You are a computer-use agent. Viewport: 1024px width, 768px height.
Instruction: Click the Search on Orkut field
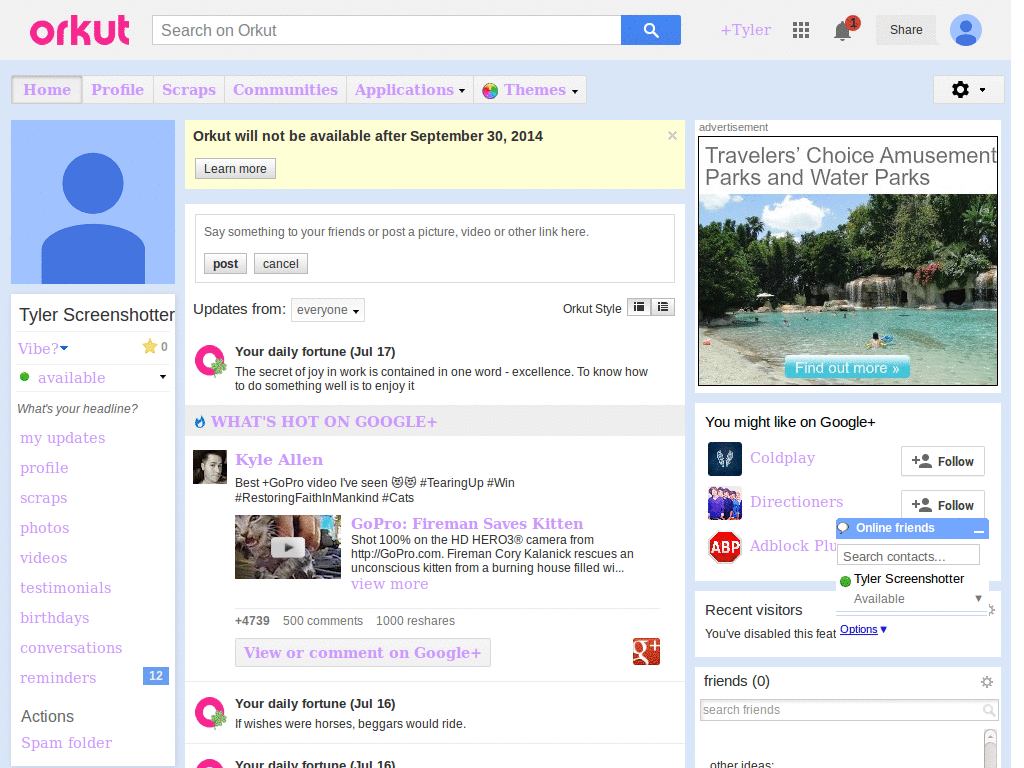pyautogui.click(x=387, y=30)
